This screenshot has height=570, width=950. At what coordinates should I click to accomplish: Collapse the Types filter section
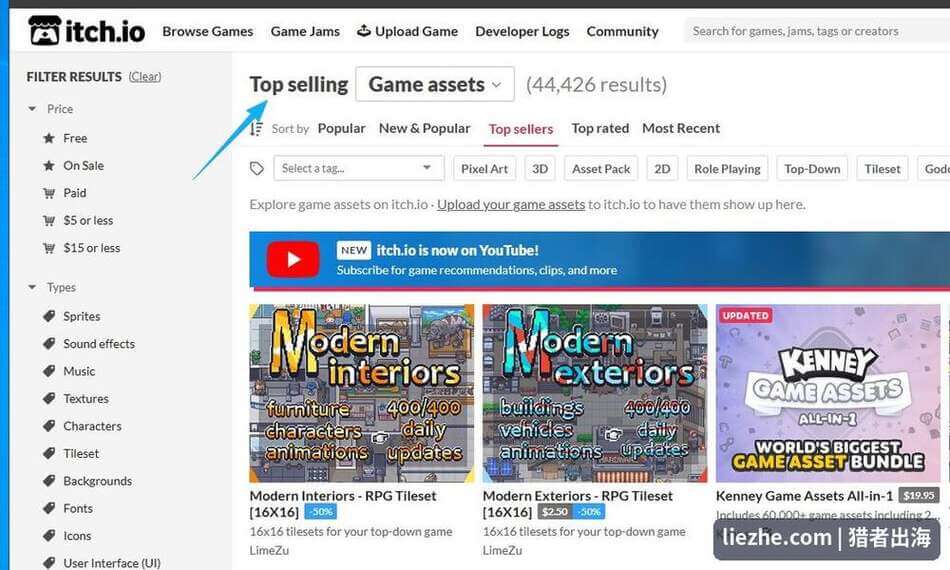(53, 287)
